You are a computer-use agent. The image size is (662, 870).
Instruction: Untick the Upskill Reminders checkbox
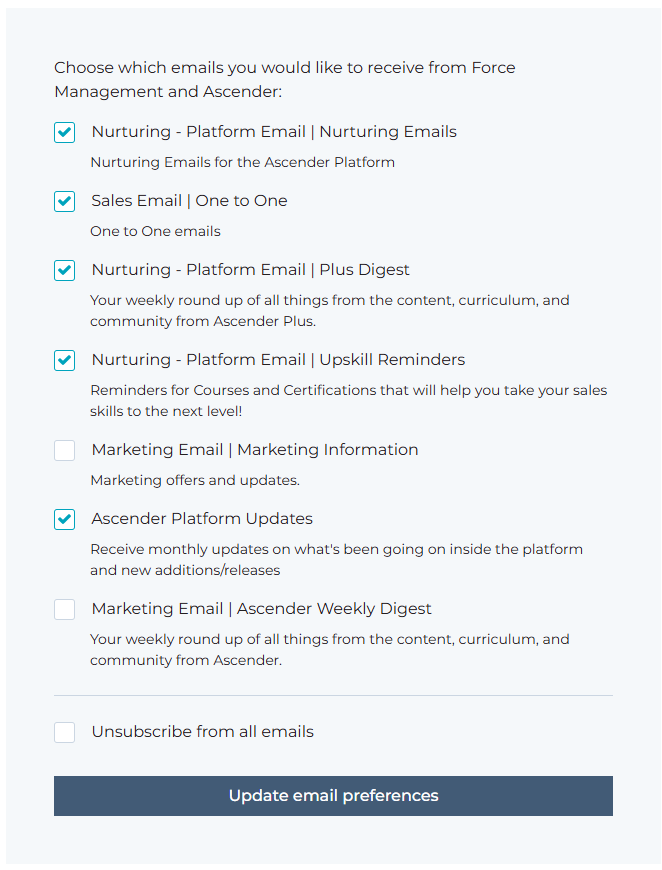(65, 360)
